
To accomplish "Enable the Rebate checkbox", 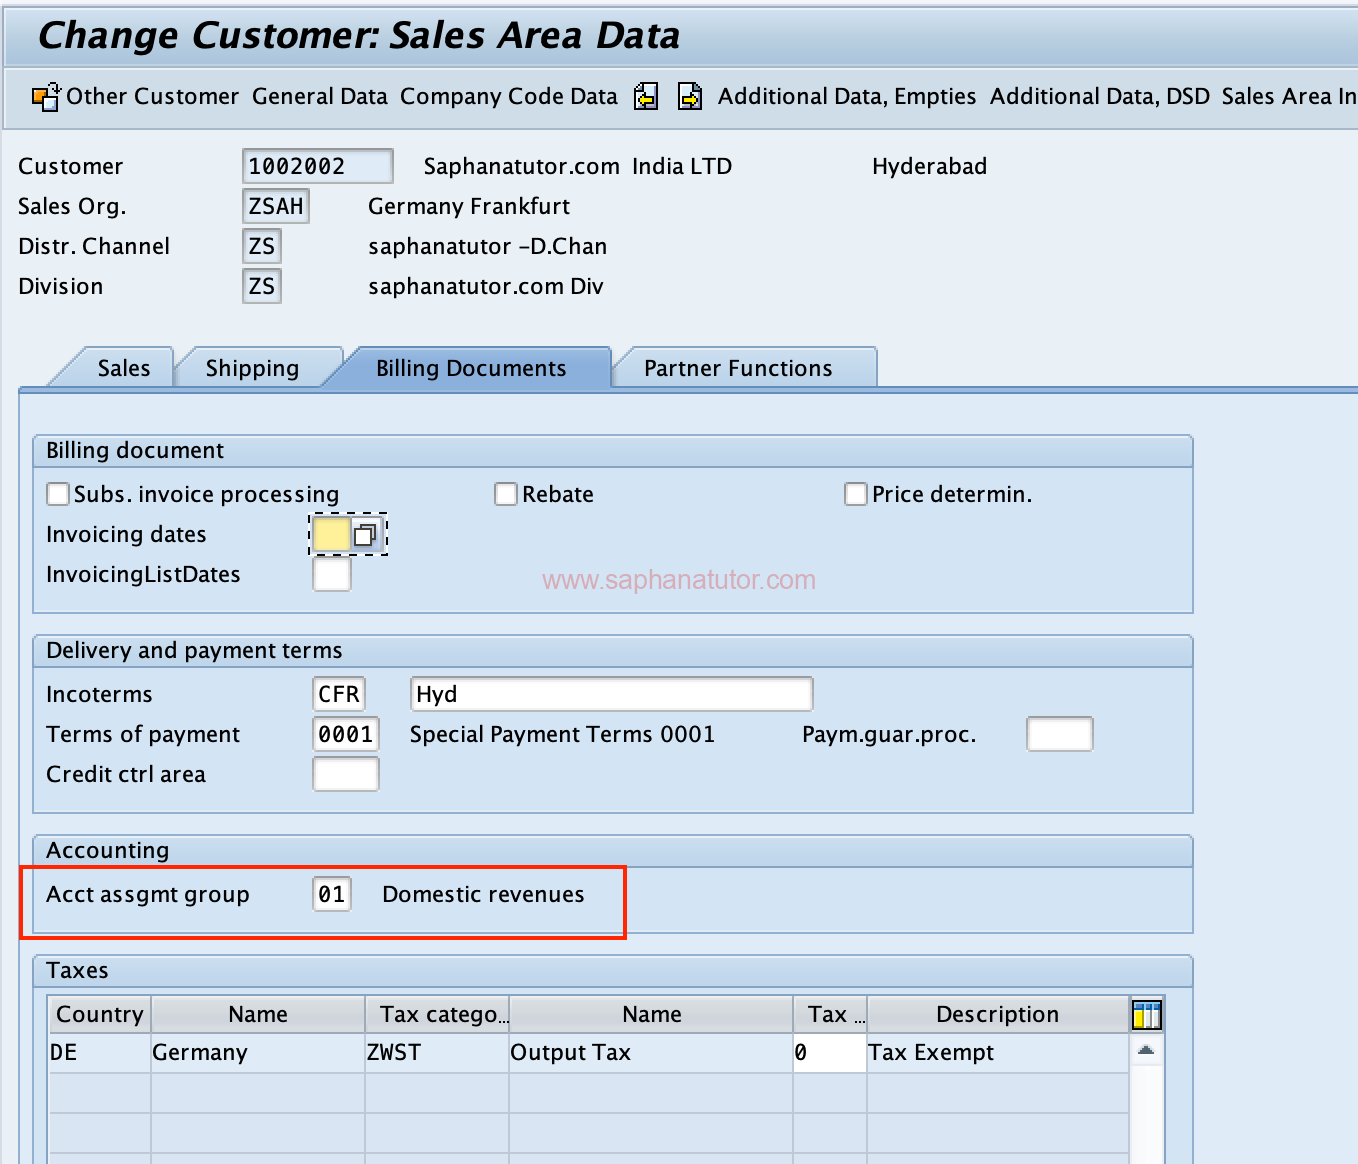I will point(506,494).
